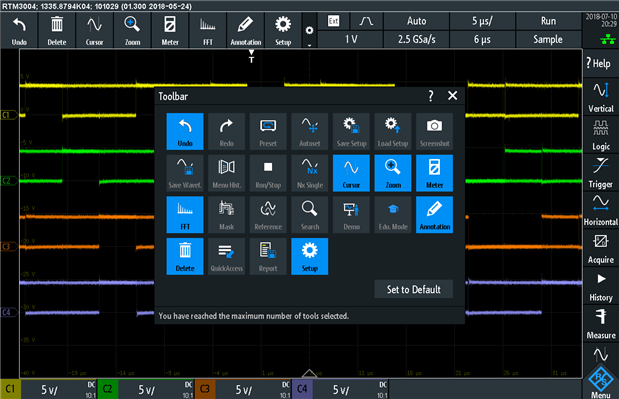Toggle the Undo tool in Toolbar dialog
The height and width of the screenshot is (399, 619).
pyautogui.click(x=185, y=131)
